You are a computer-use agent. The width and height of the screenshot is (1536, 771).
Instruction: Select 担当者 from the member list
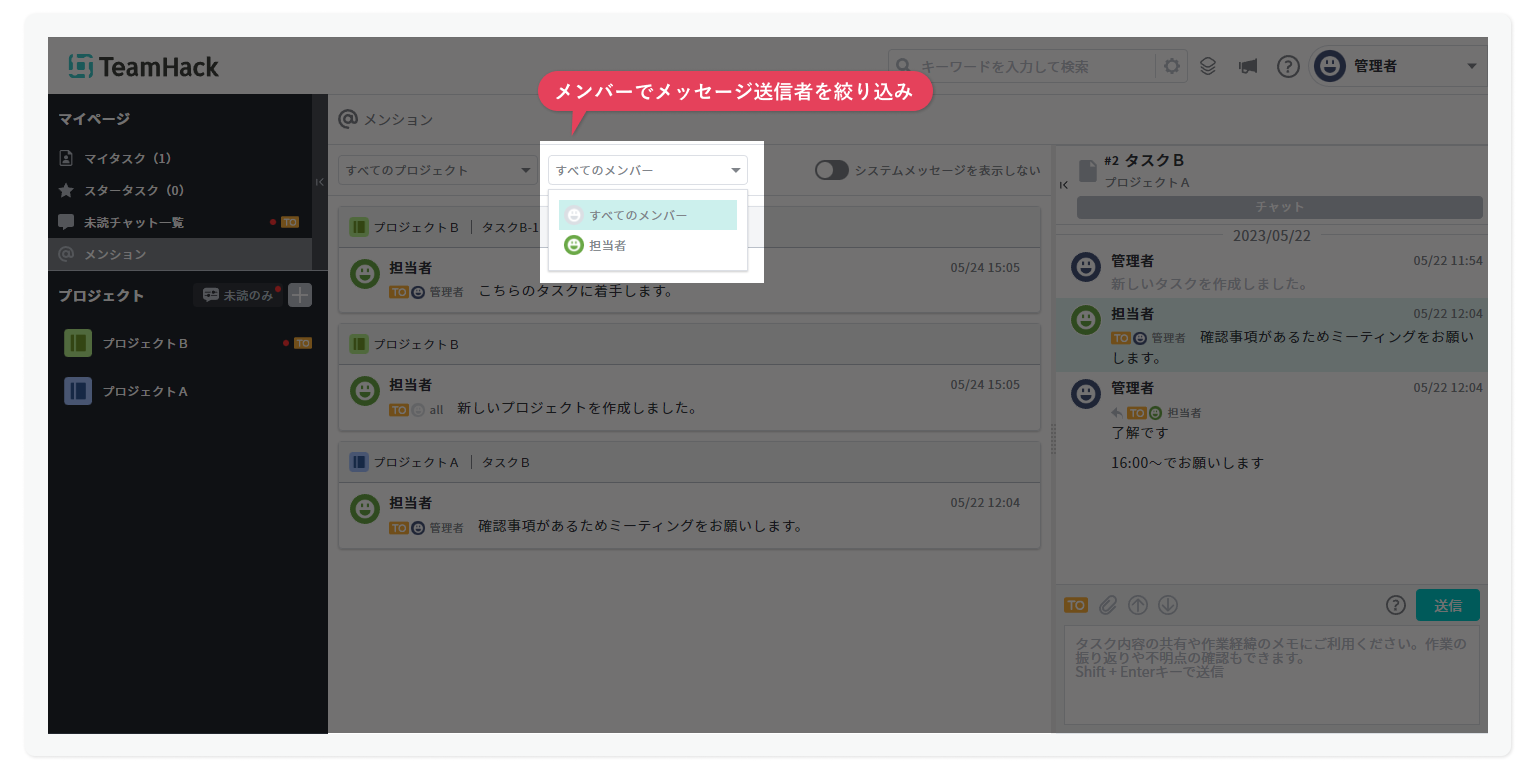pyautogui.click(x=608, y=245)
